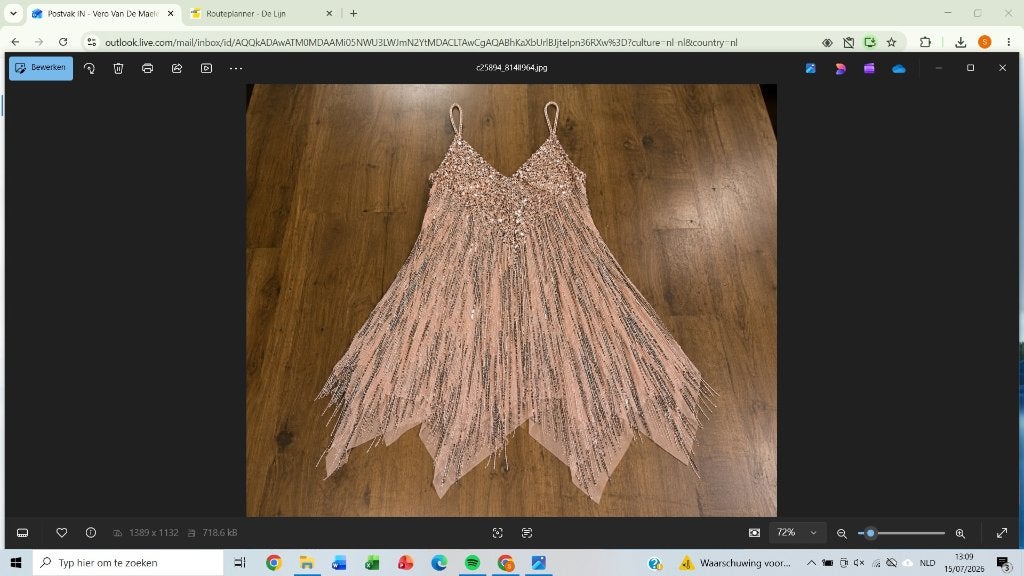This screenshot has width=1024, height=576.
Task: Open File Explorer from taskbar
Action: click(307, 562)
